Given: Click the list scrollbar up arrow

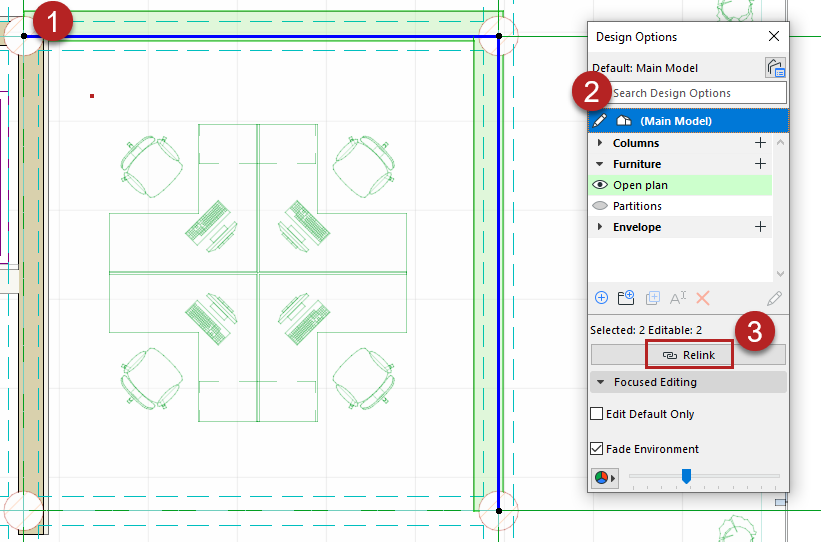Looking at the screenshot, I should coord(780,142).
